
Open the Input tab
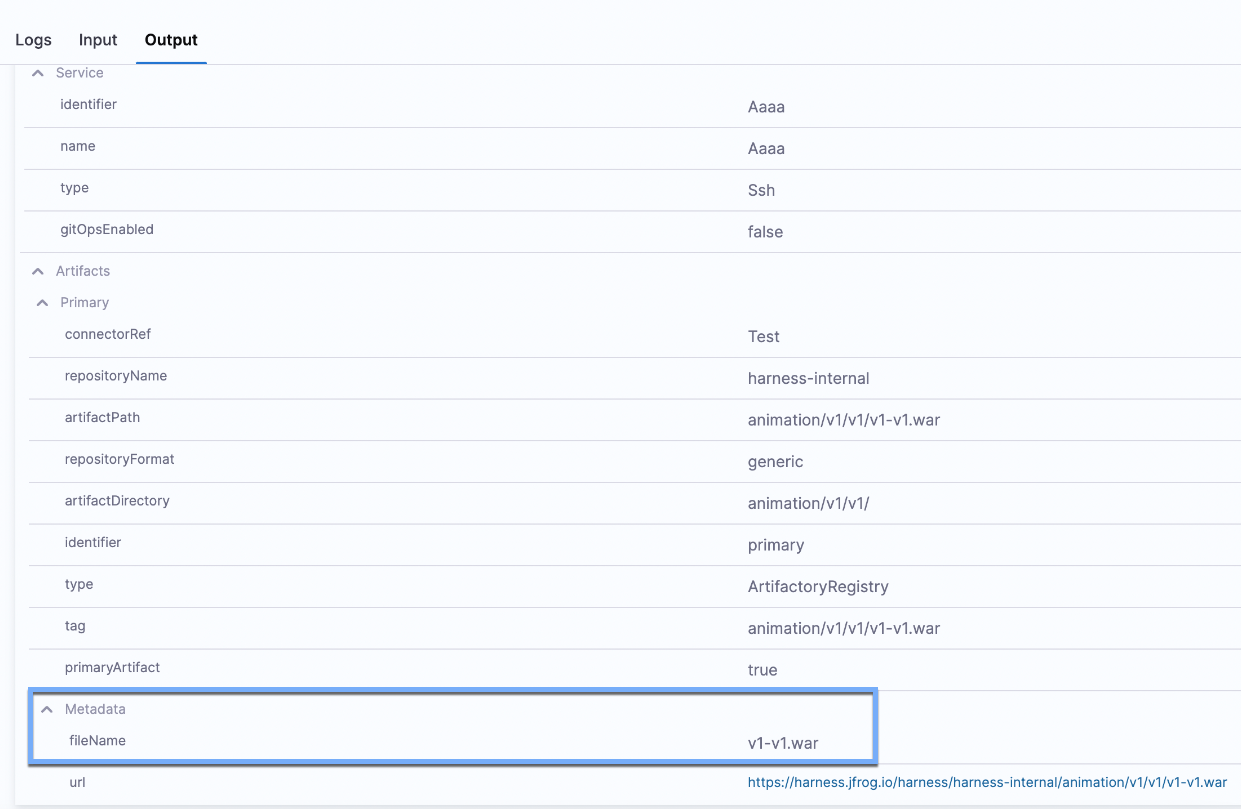coord(98,40)
